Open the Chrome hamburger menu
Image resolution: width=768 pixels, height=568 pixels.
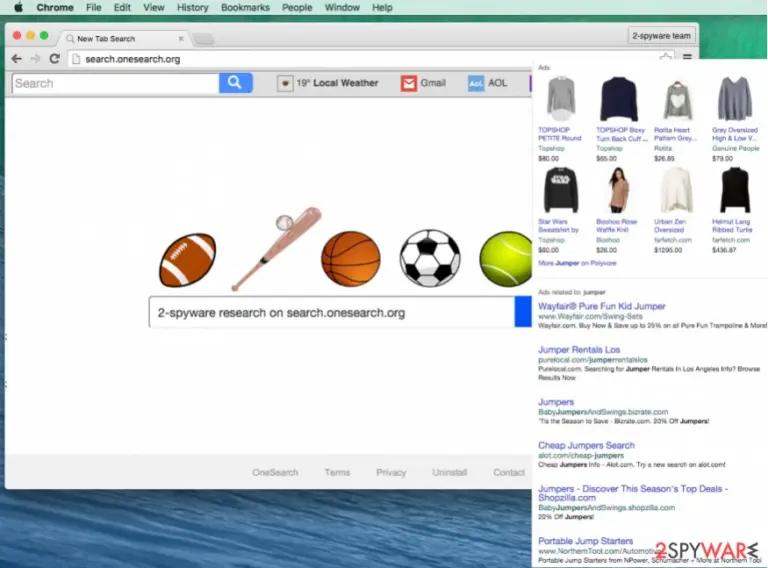tap(687, 58)
